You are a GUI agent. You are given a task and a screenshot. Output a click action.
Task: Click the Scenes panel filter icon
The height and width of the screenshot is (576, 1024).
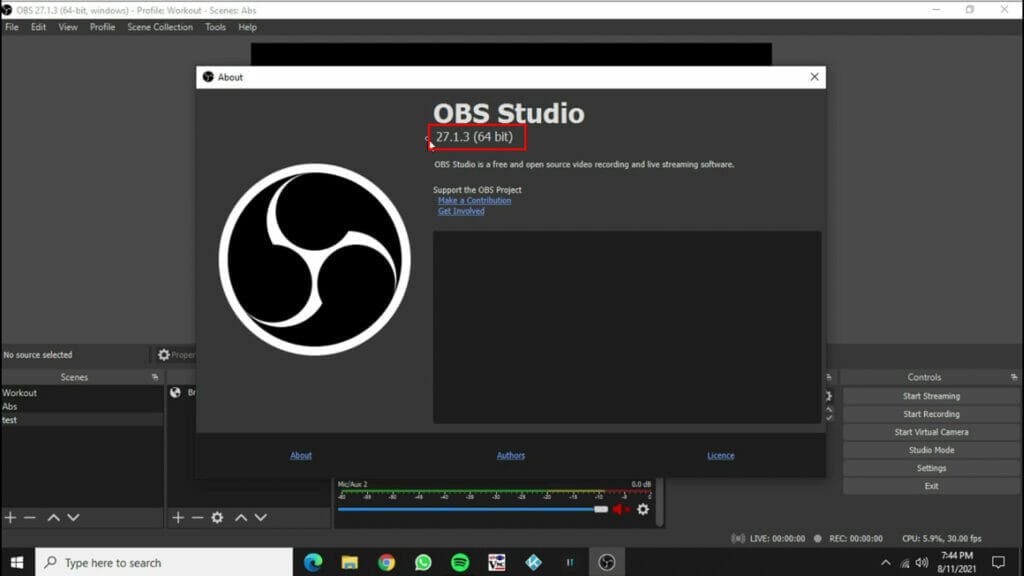pos(153,377)
